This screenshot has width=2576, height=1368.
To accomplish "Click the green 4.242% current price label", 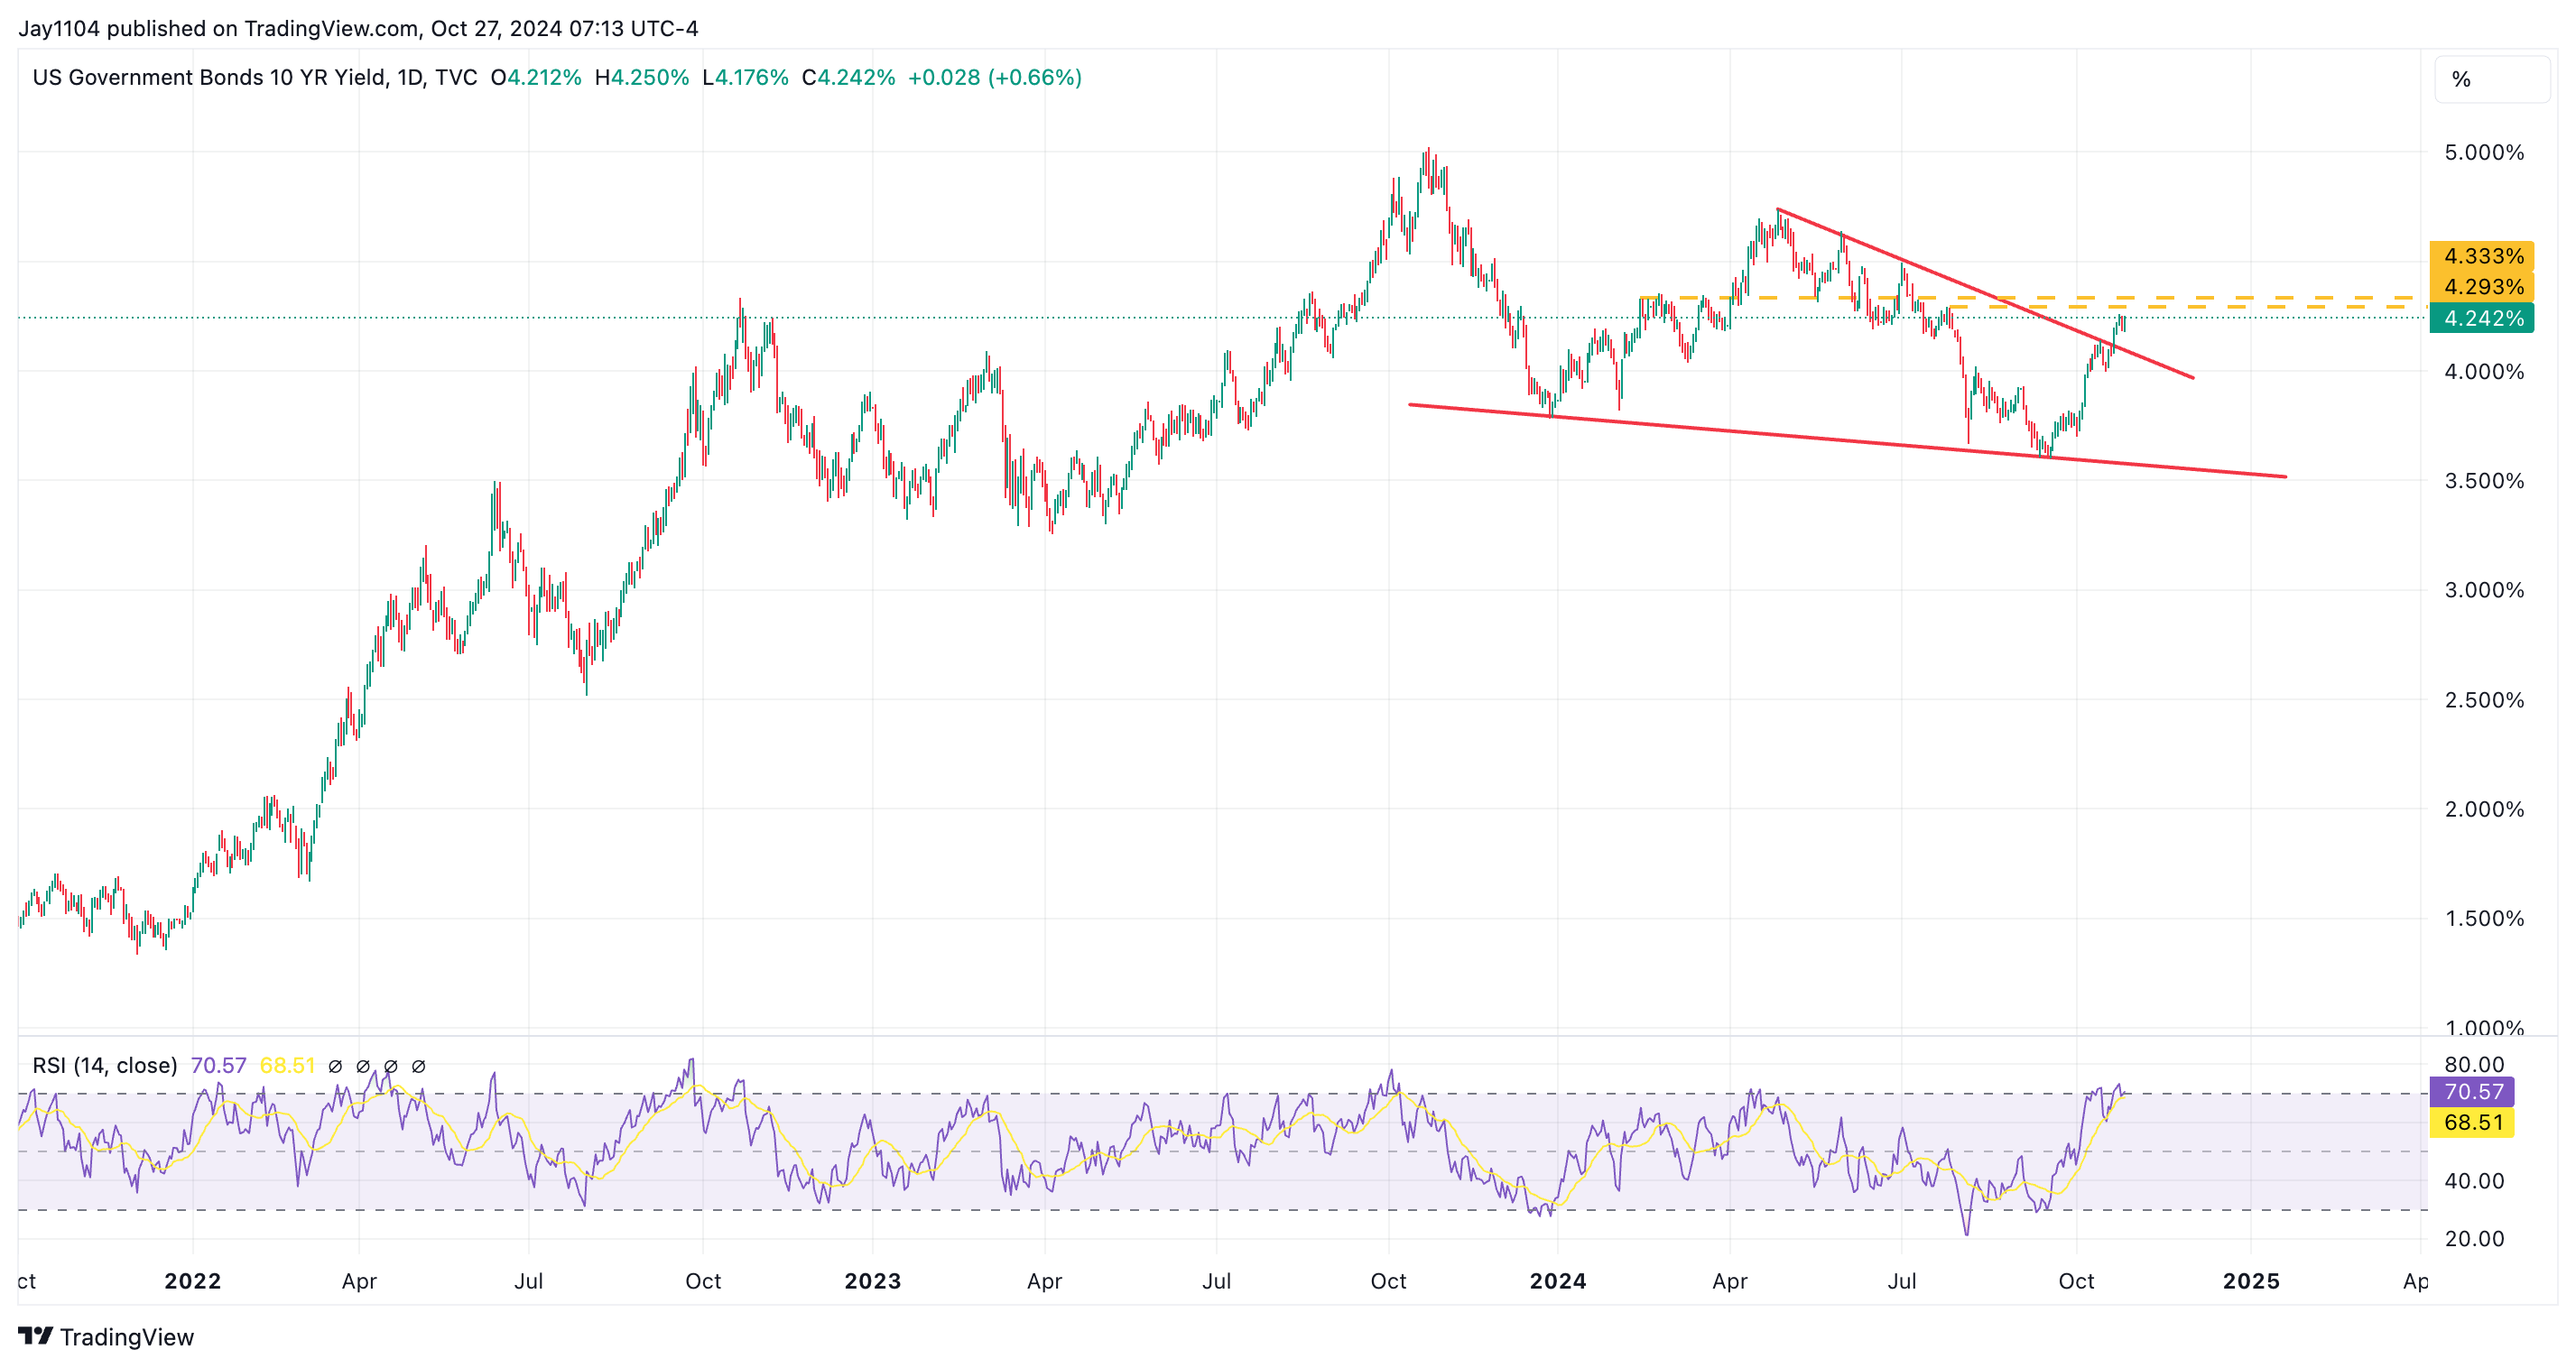I will [x=2482, y=318].
